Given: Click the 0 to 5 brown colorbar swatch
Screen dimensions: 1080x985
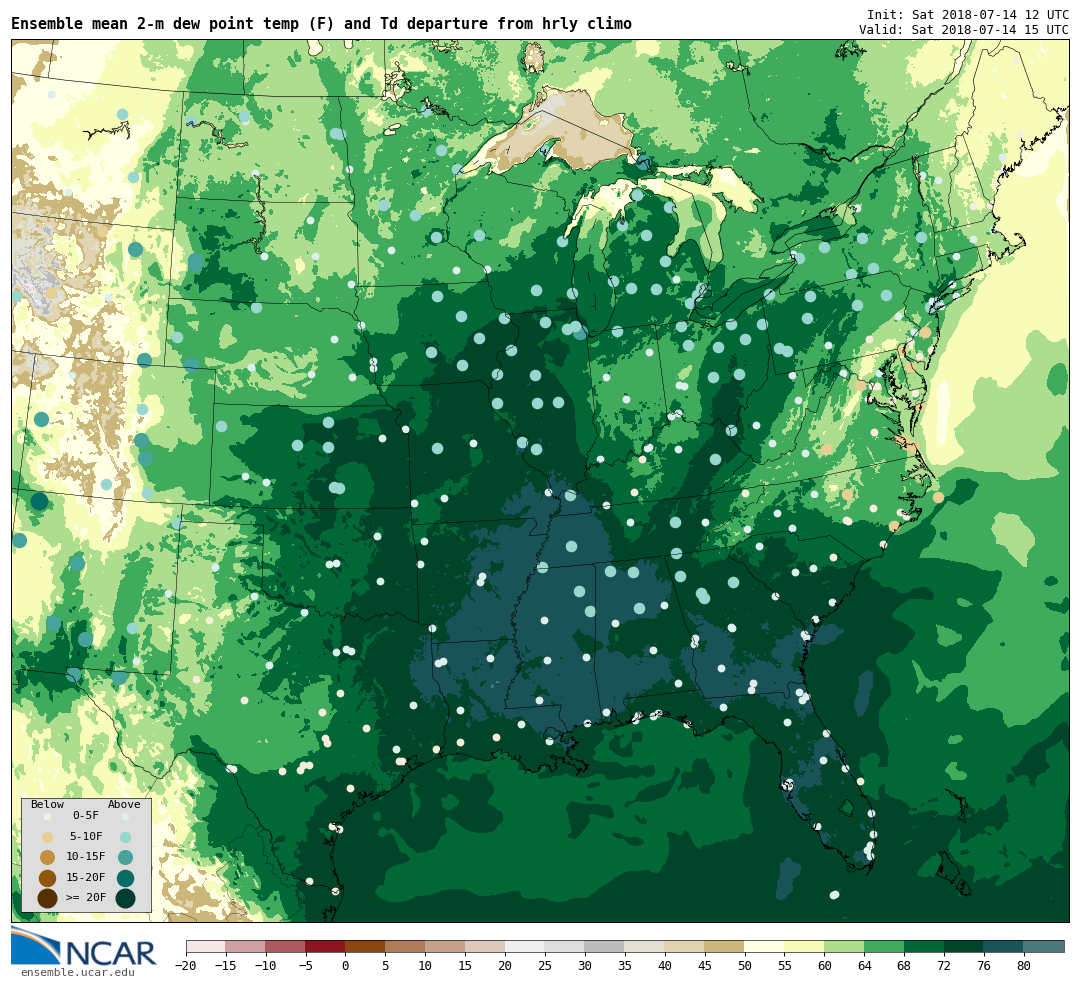Looking at the screenshot, I should 366,947.
